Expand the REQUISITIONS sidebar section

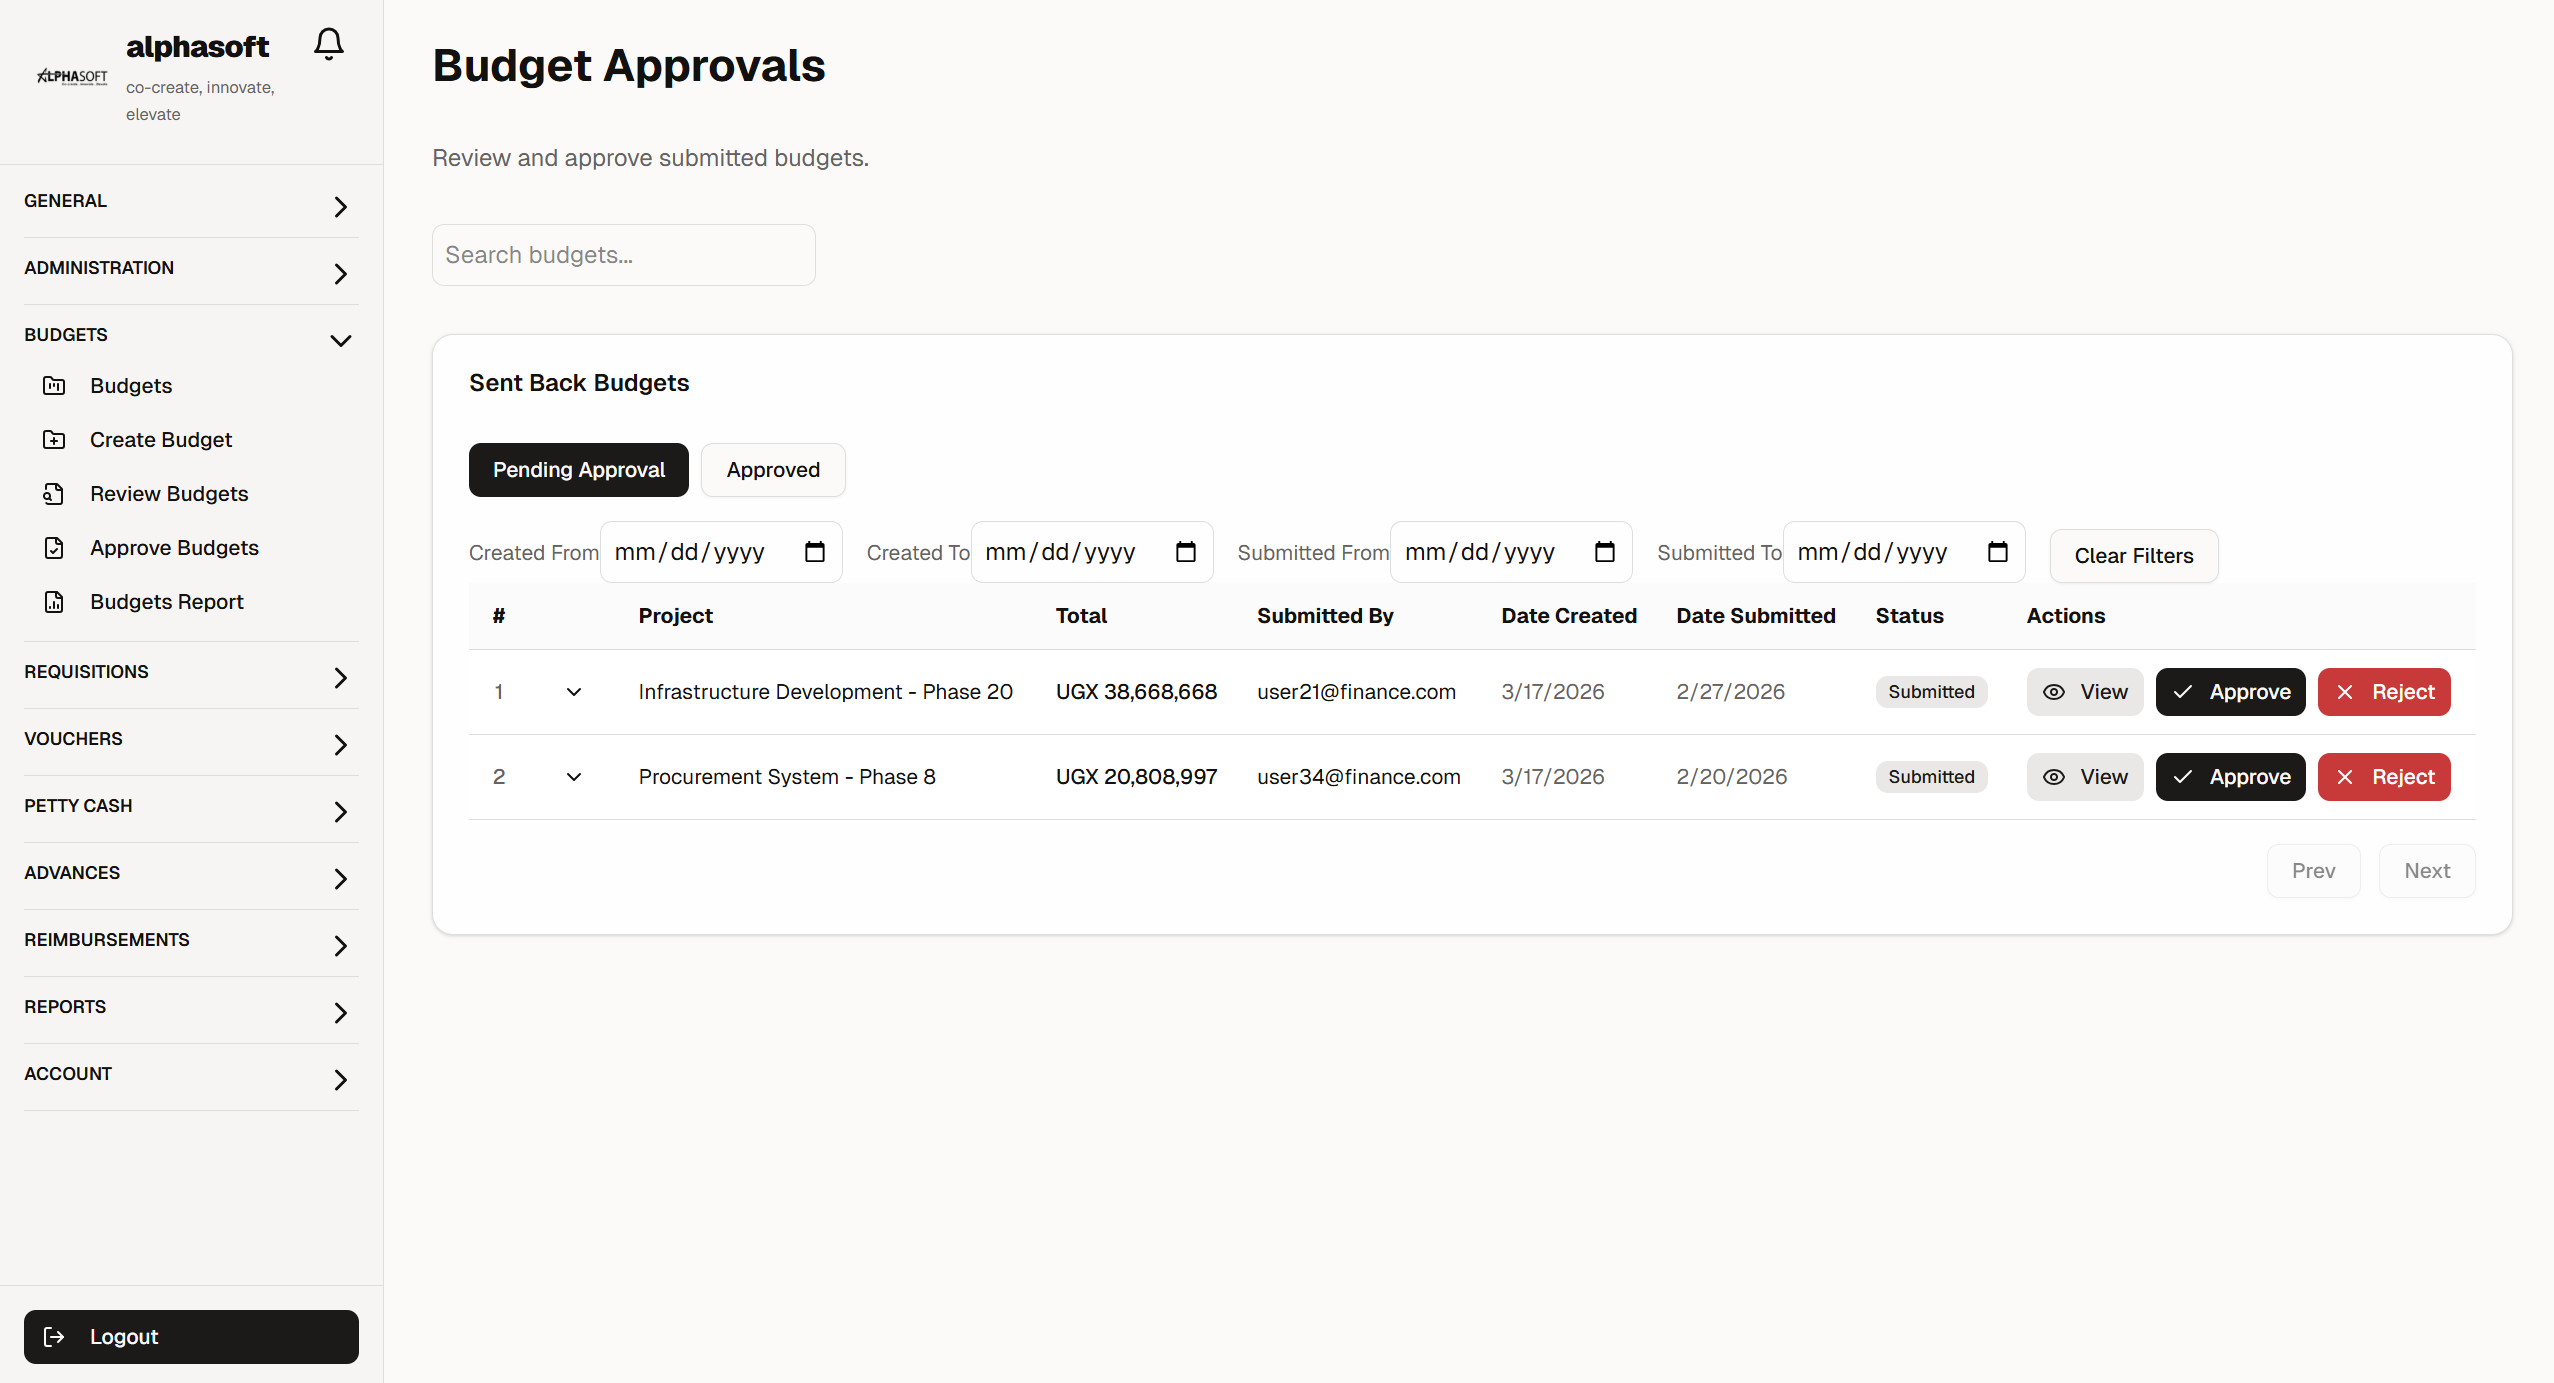click(x=340, y=677)
